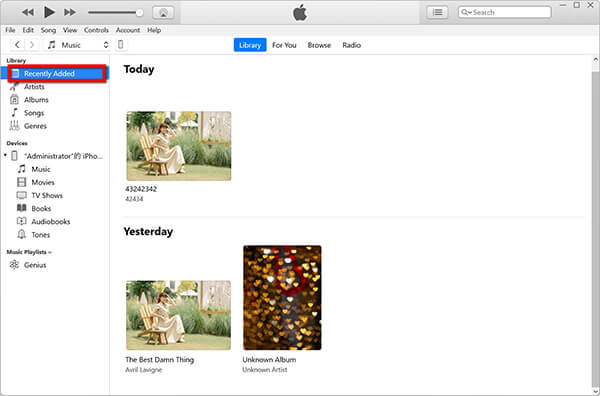The image size is (600, 396).
Task: Open the Help menu
Action: pos(154,30)
